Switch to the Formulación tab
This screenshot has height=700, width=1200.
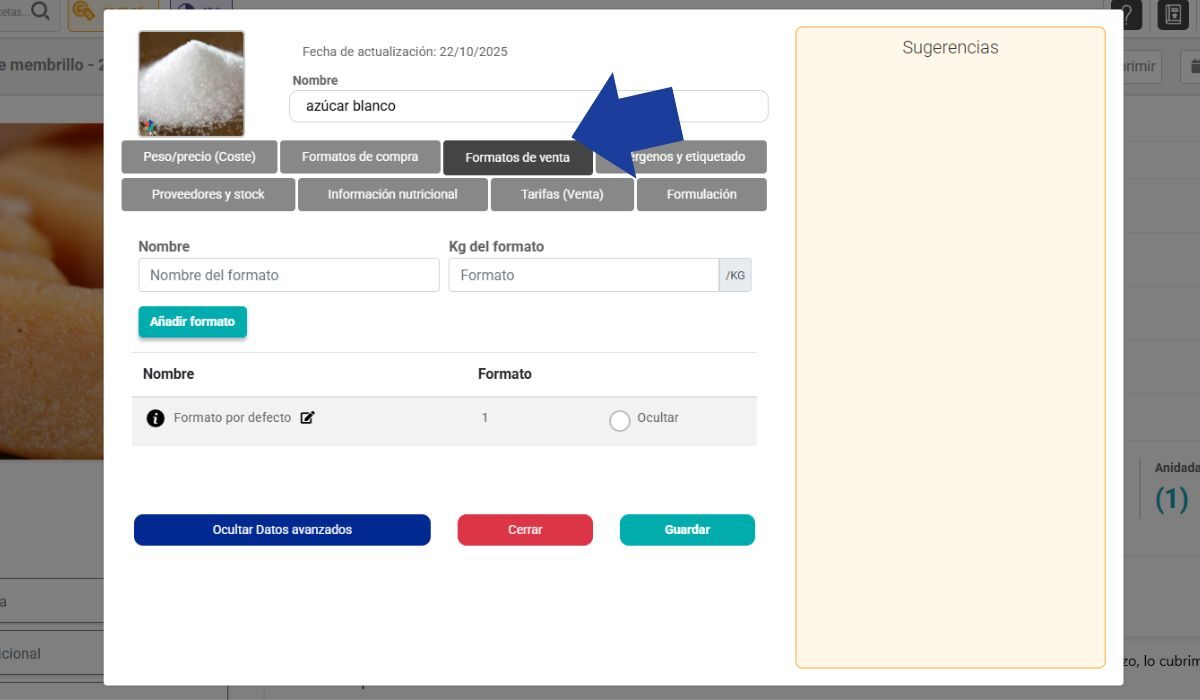pos(702,194)
